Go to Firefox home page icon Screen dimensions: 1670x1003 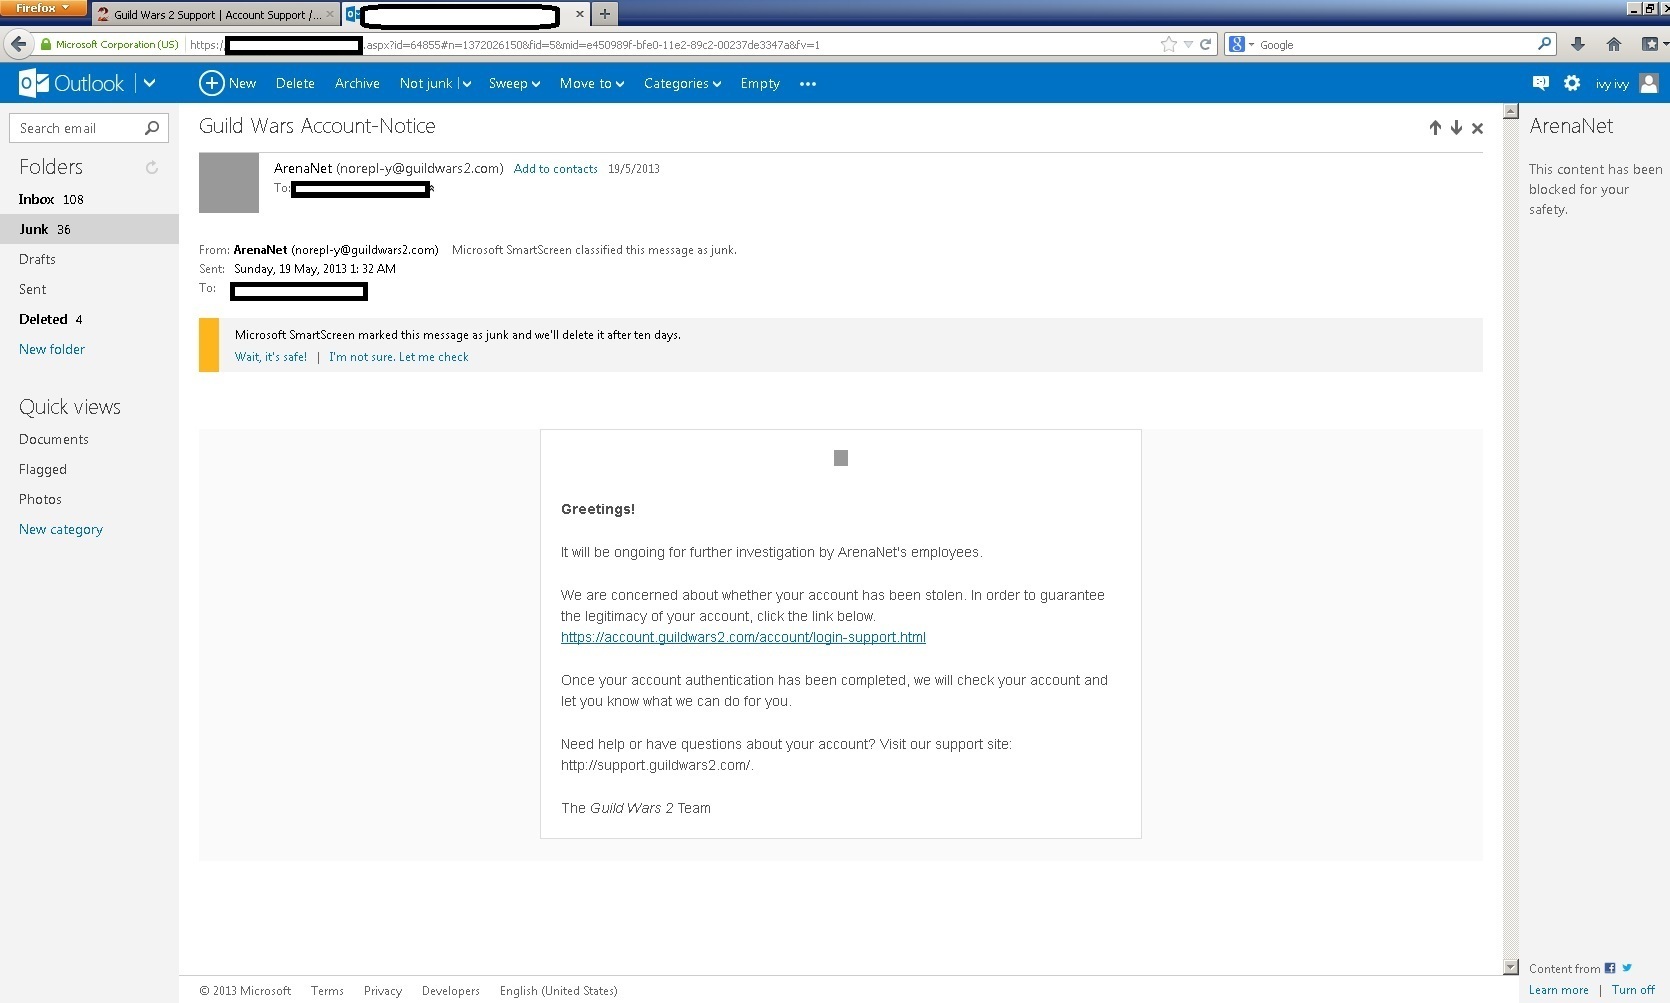pos(1613,44)
